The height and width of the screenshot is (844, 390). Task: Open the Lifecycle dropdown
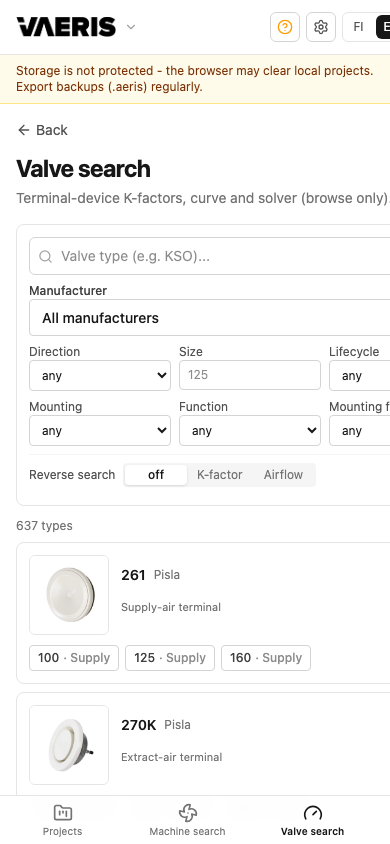pyautogui.click(x=359, y=376)
